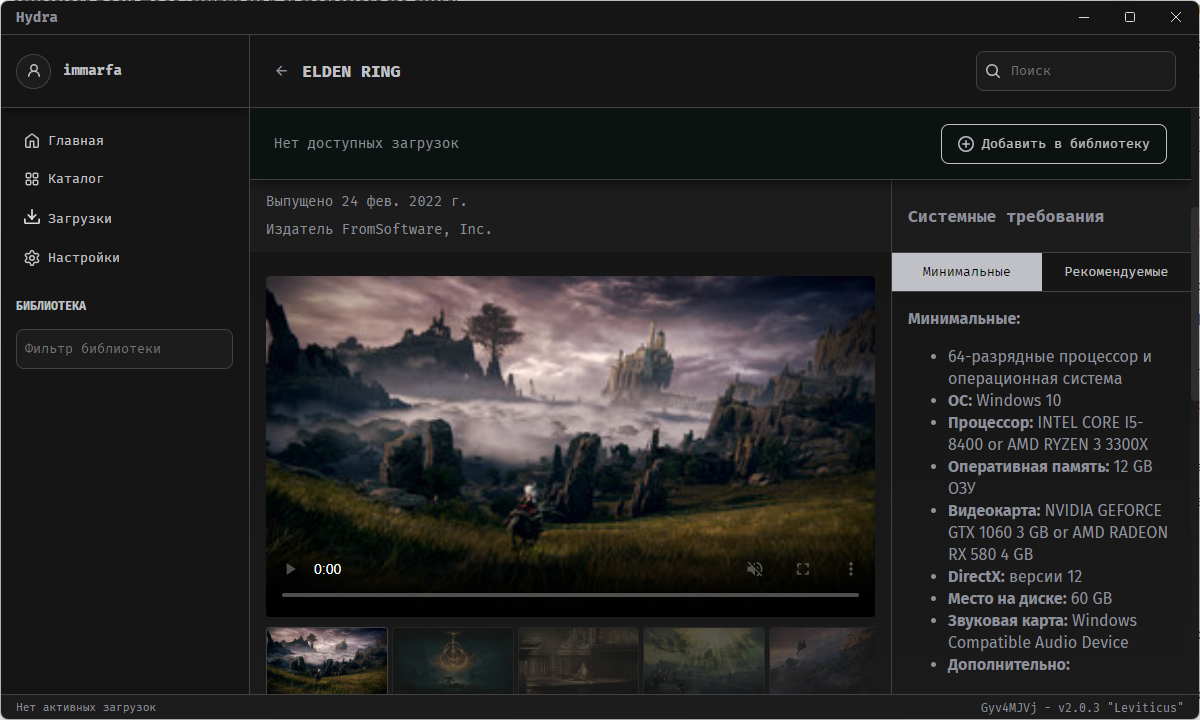Viewport: 1200px width, 720px height.
Task: Click the search magnifier icon
Action: click(993, 71)
